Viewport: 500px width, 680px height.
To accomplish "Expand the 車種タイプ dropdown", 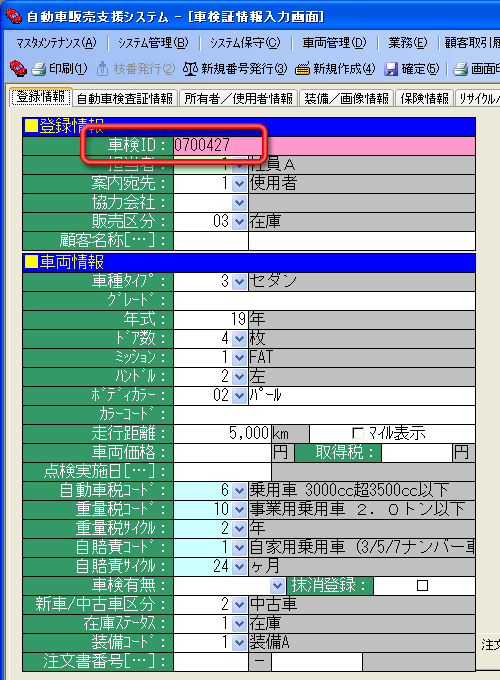I will point(239,281).
